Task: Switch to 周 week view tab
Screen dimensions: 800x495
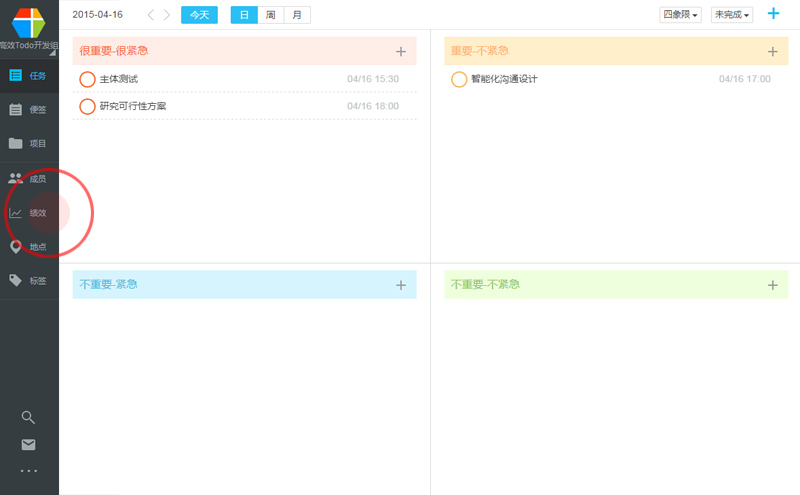Action: click(270, 15)
